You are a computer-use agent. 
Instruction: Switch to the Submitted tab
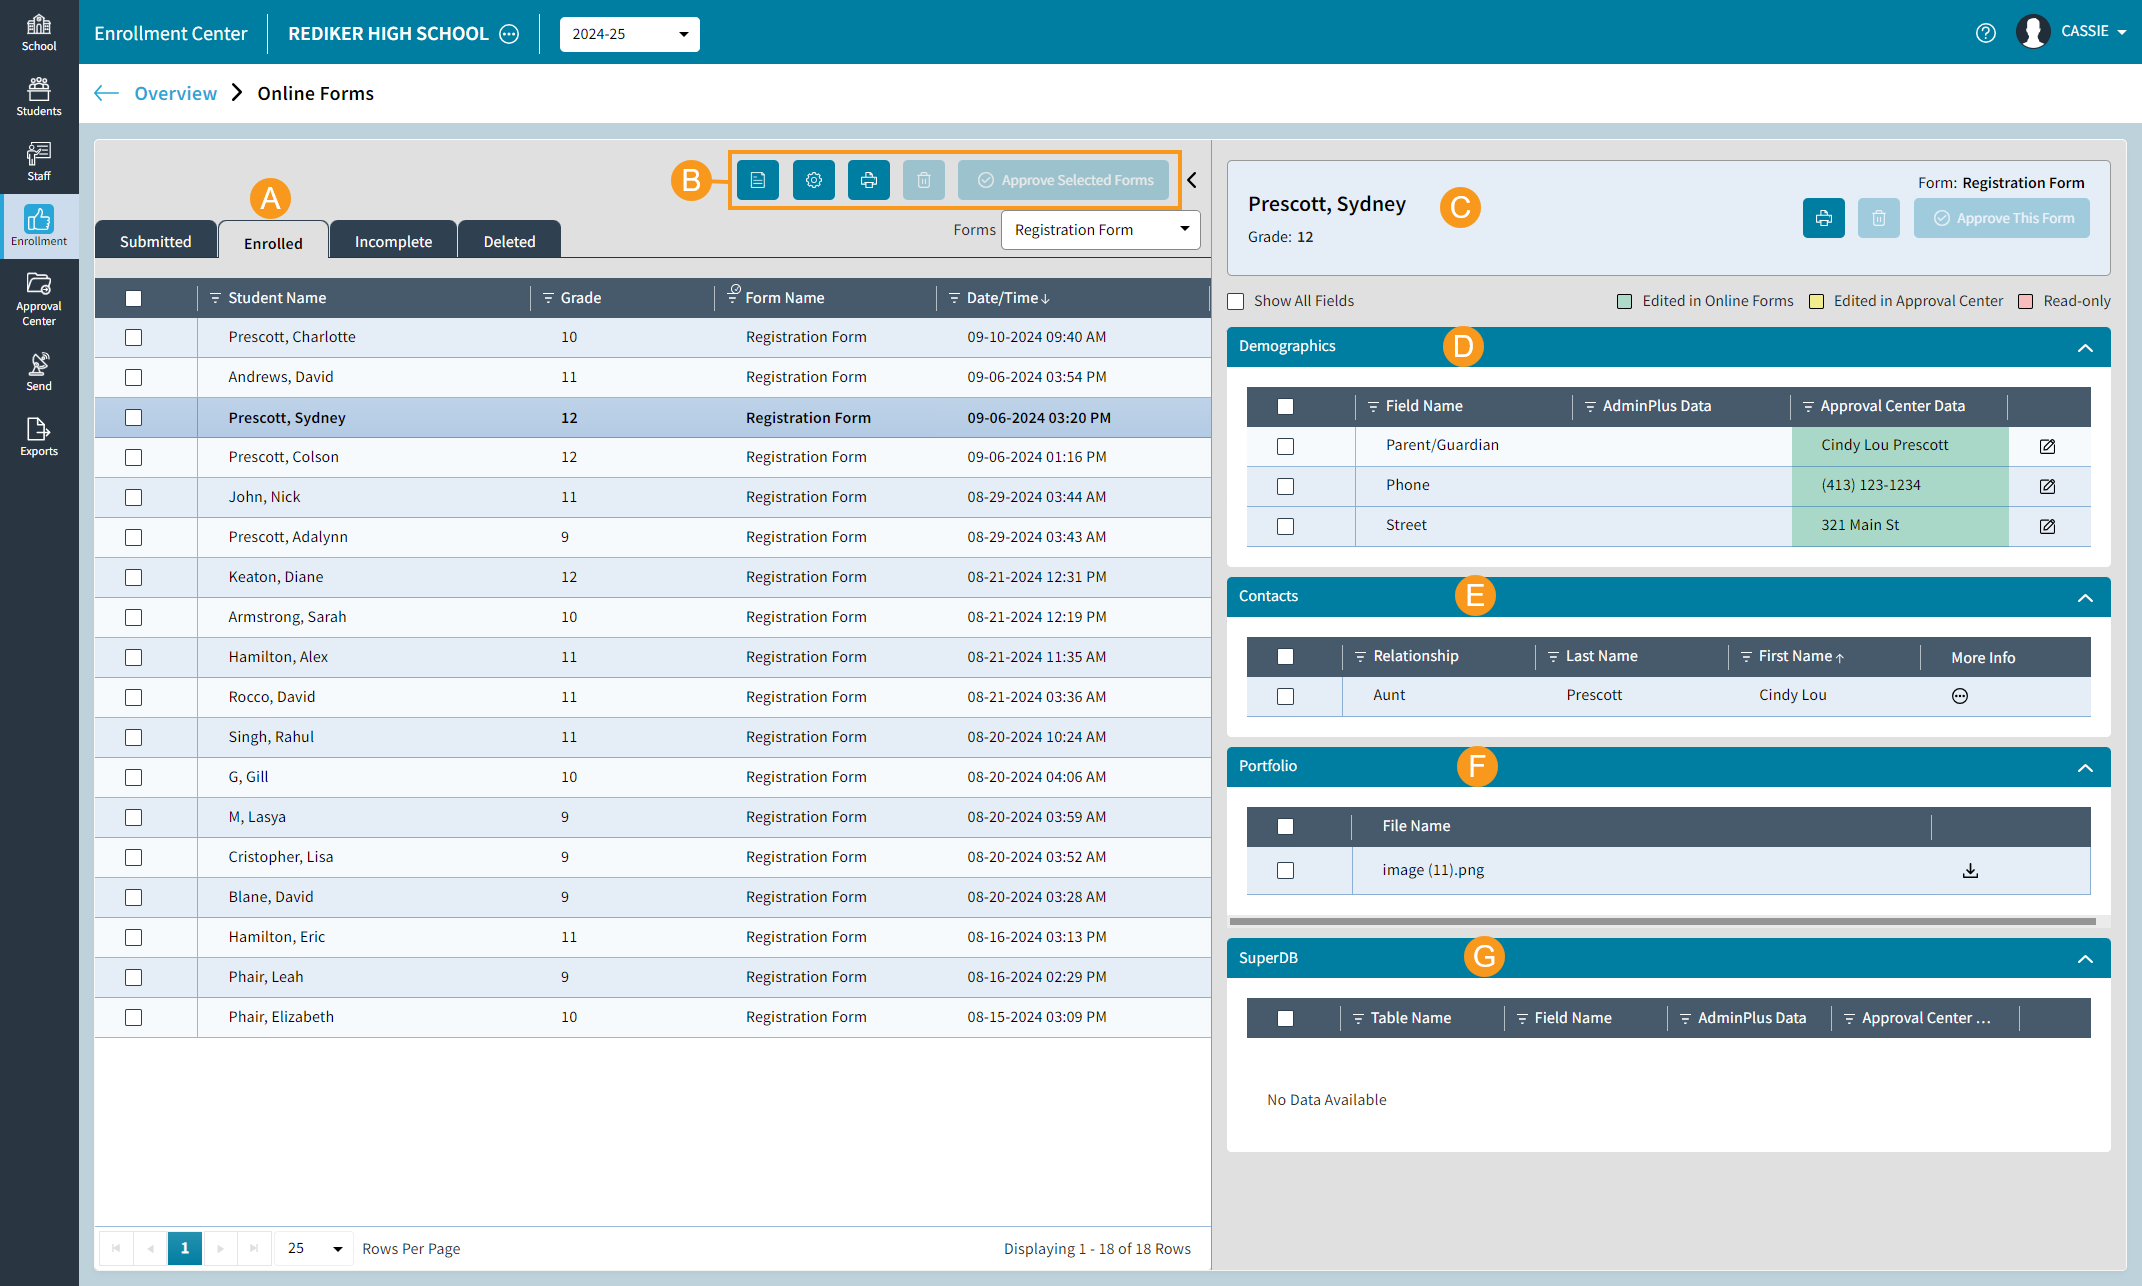[x=155, y=241]
